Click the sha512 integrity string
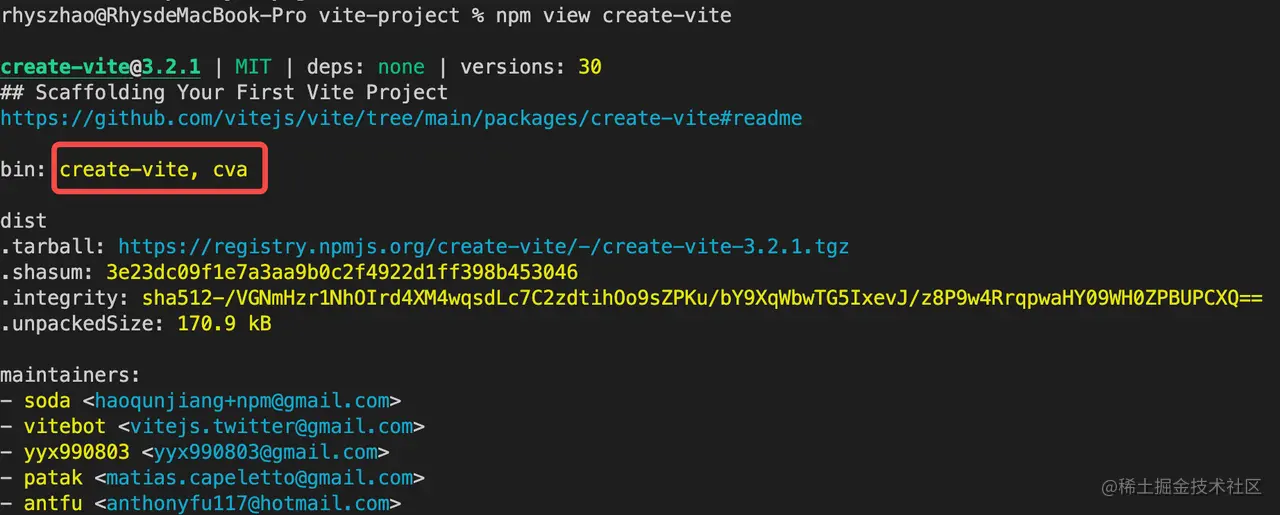1280x515 pixels. [702, 298]
